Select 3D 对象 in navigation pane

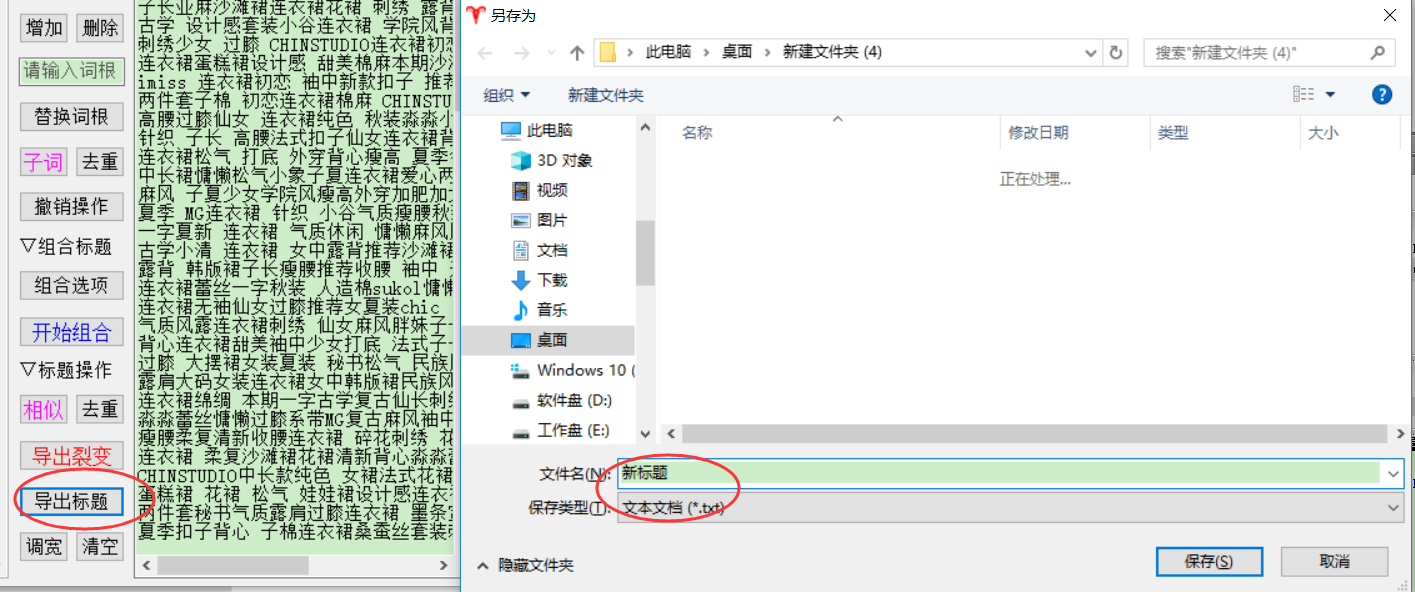point(564,160)
